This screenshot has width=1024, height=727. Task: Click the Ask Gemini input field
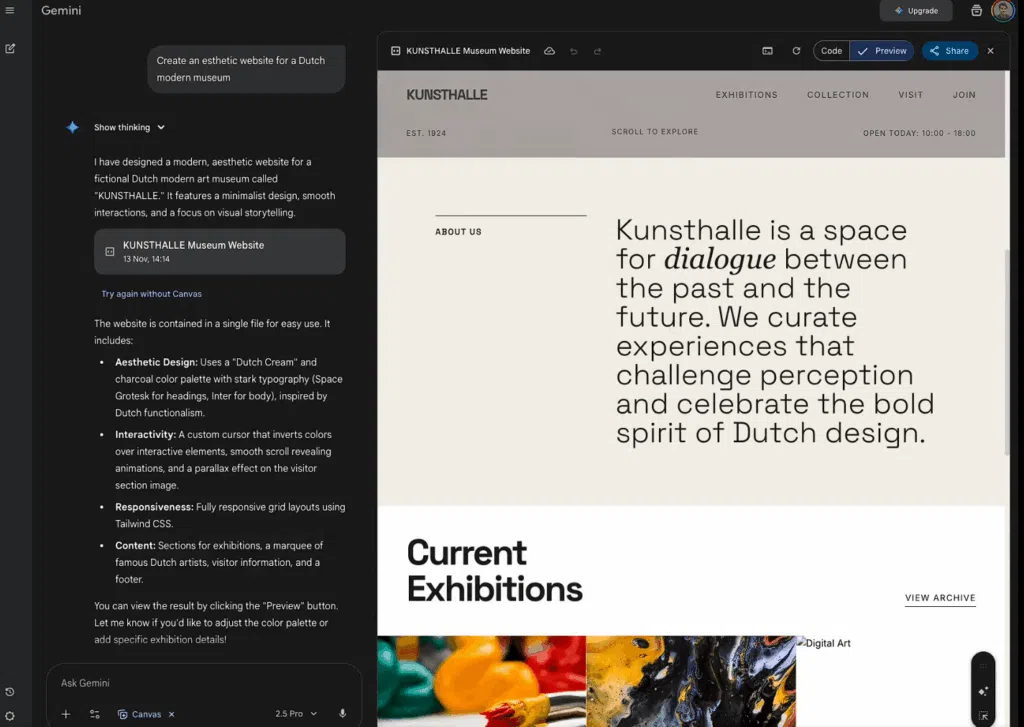(x=200, y=683)
